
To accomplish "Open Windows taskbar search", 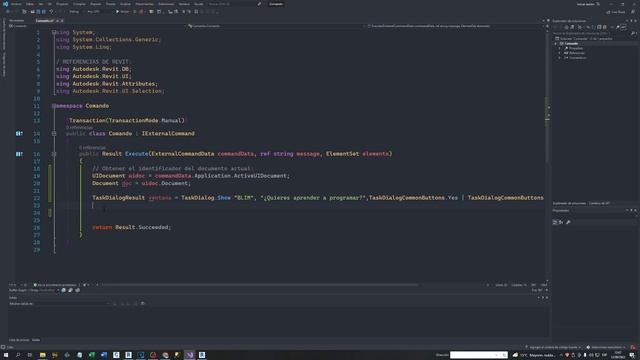I will tap(18, 355).
